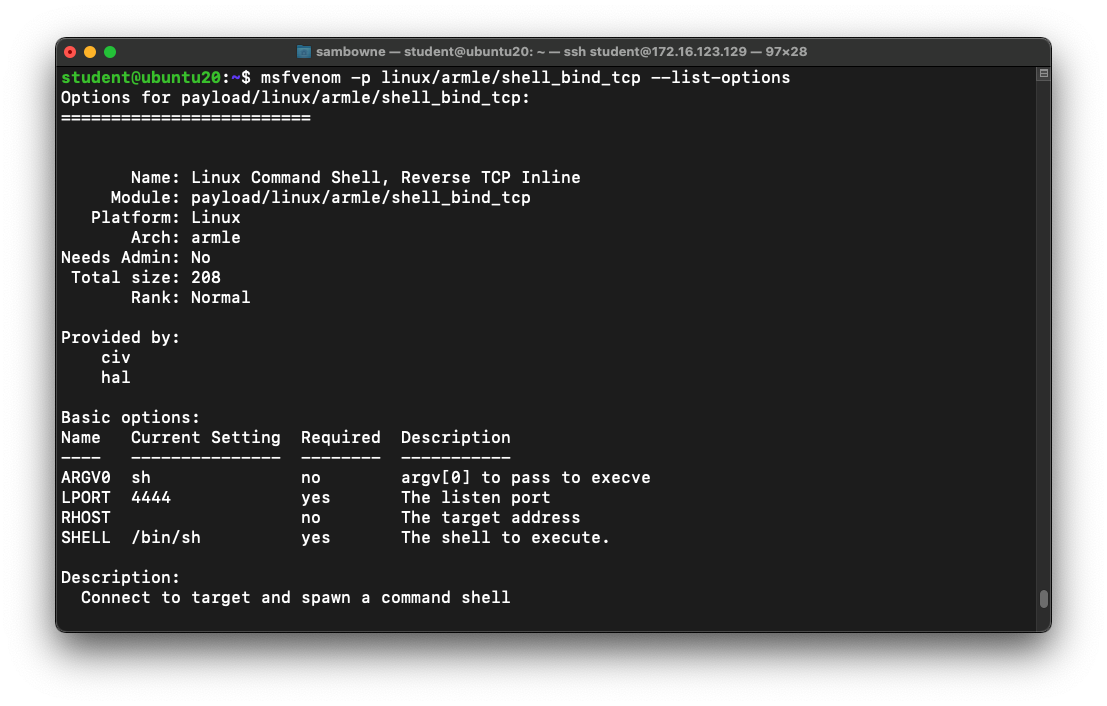The width and height of the screenshot is (1107, 706).
Task: Click the RHOST option row name
Action: point(86,518)
